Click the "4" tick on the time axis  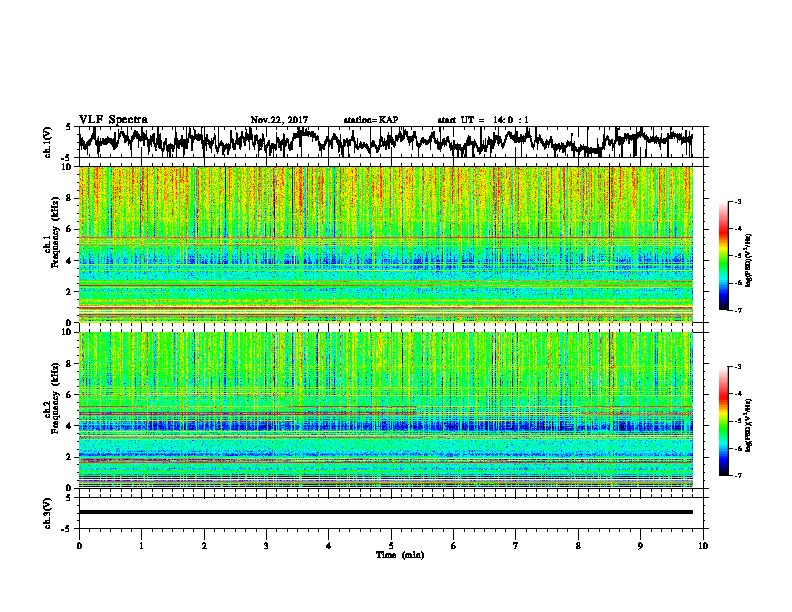coord(329,546)
